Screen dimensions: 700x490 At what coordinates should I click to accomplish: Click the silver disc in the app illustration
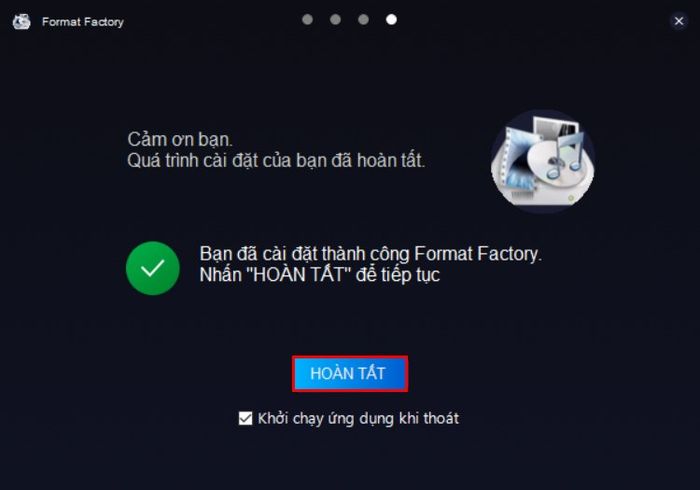click(550, 165)
